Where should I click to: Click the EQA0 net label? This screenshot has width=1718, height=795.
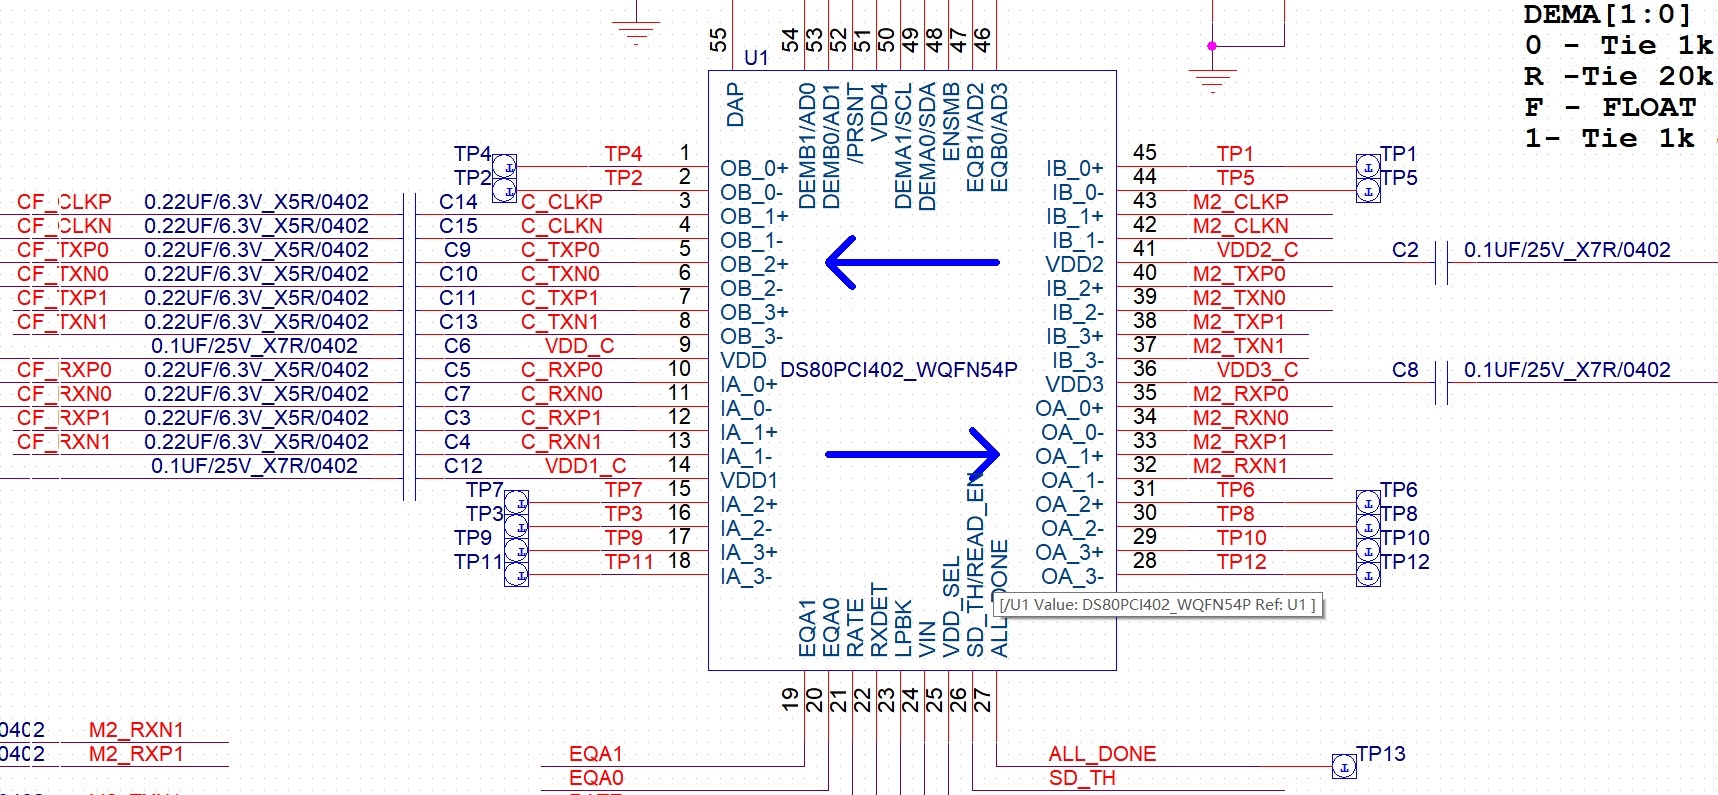click(x=596, y=778)
